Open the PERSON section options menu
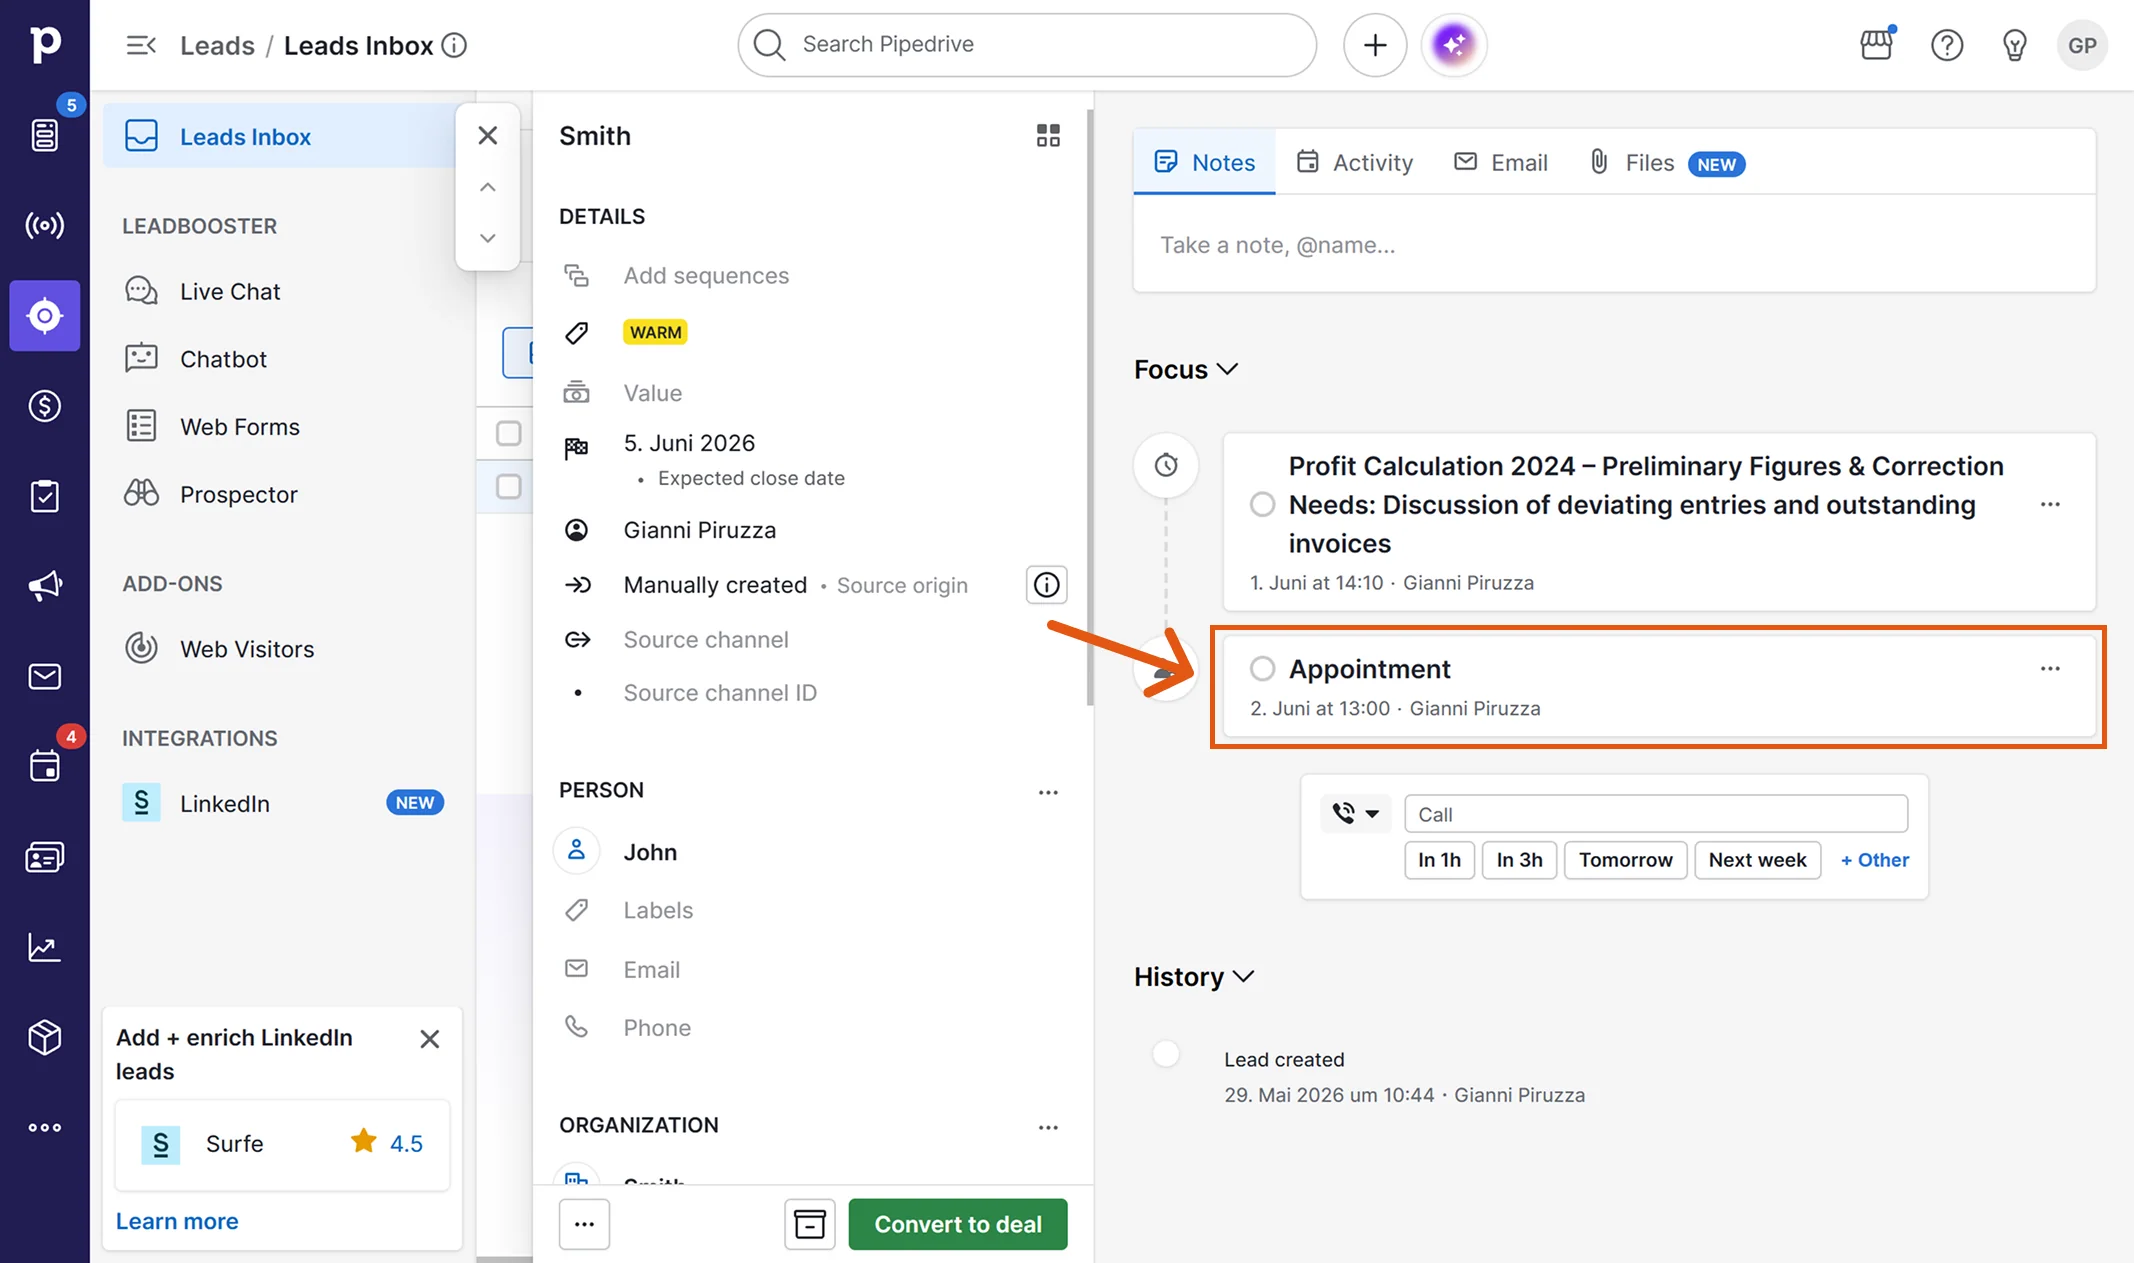This screenshot has width=2134, height=1263. pos(1048,792)
